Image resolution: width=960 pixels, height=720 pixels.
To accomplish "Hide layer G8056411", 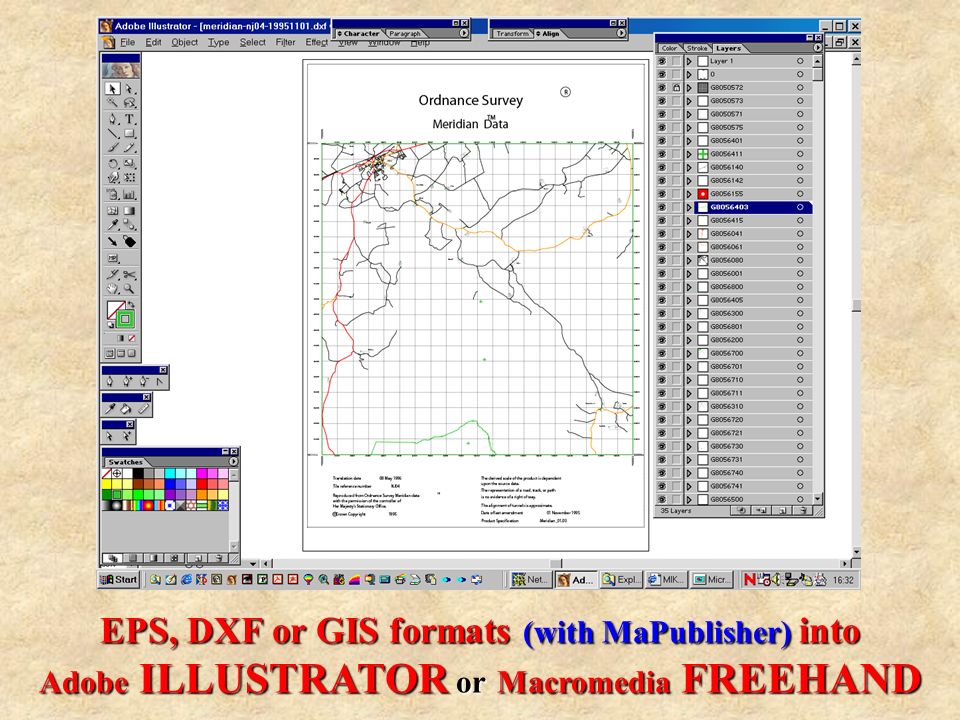I will [662, 154].
